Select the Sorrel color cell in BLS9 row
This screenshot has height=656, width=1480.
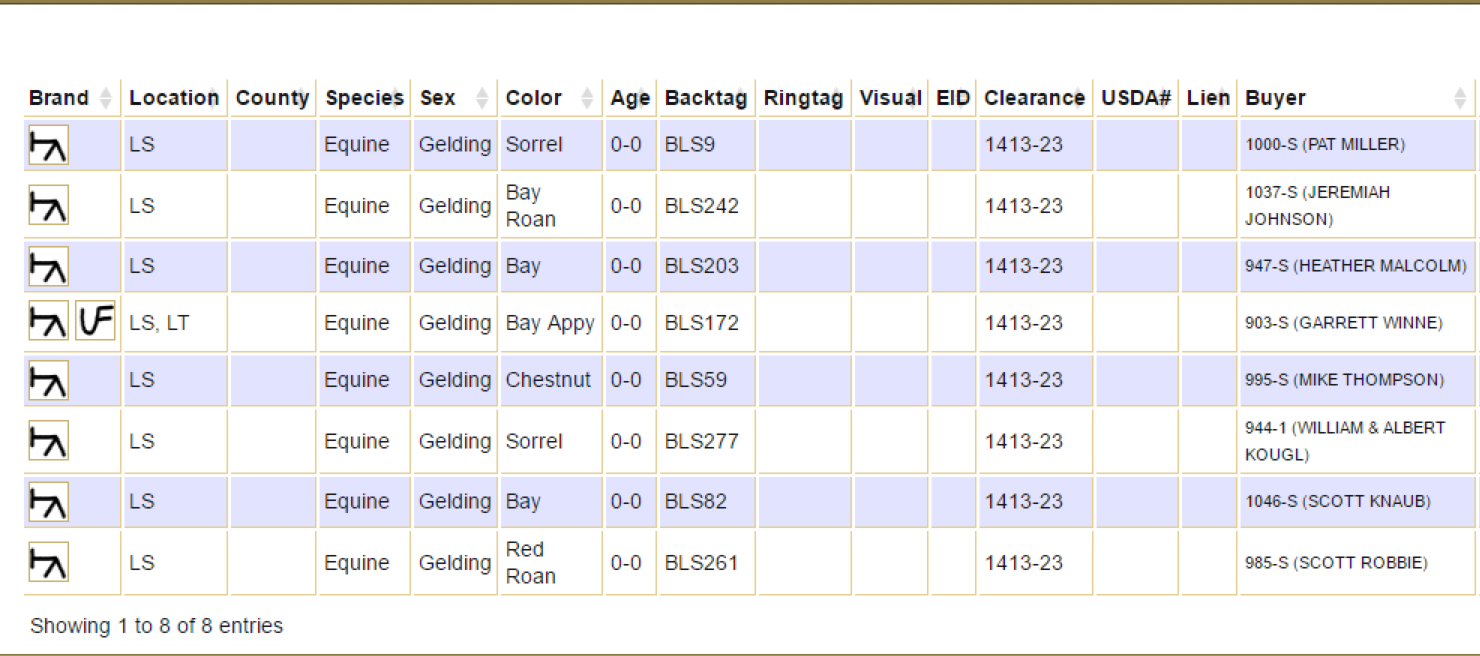(x=551, y=145)
